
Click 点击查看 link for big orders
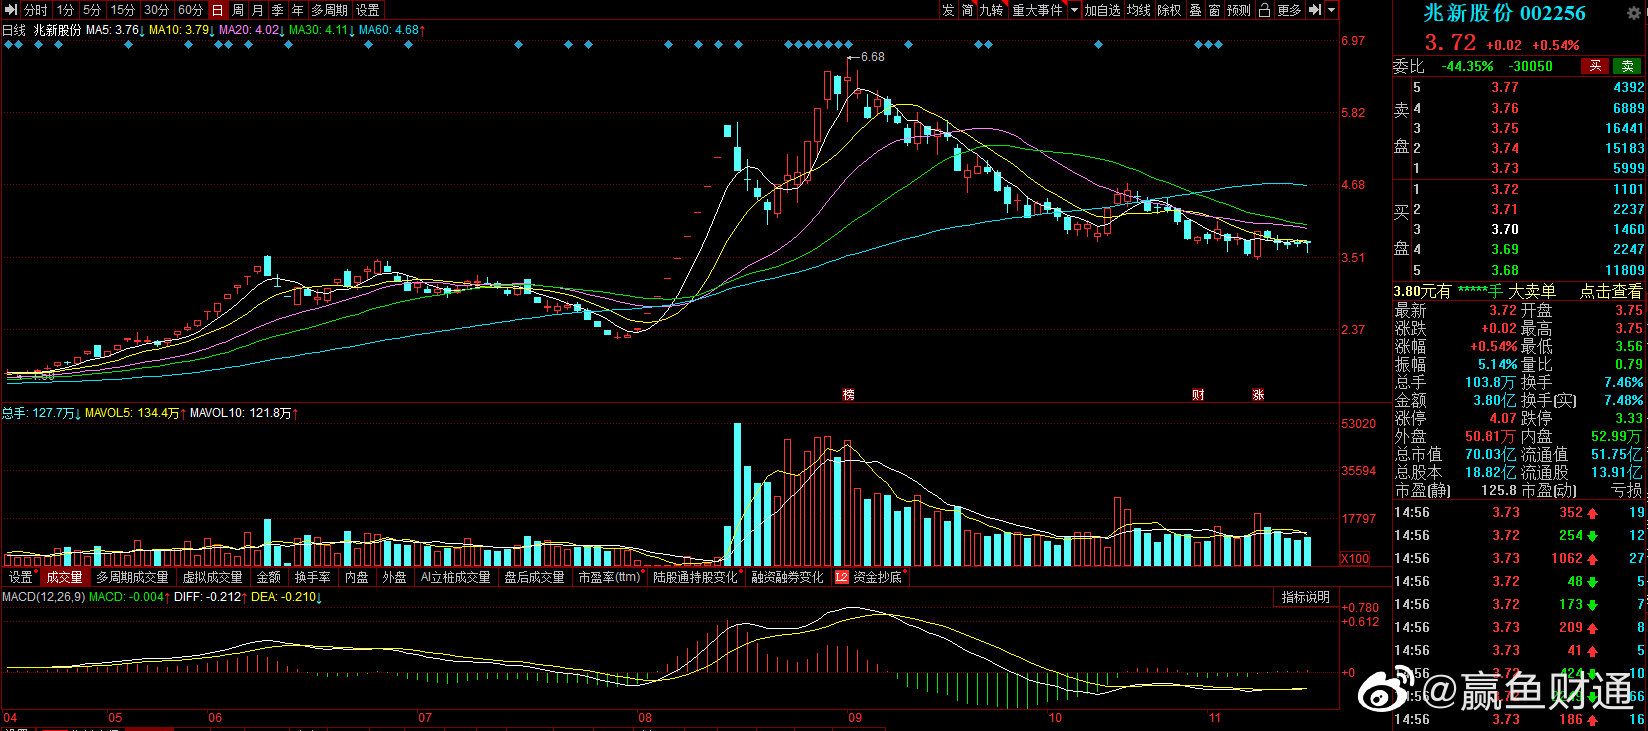tap(1611, 291)
